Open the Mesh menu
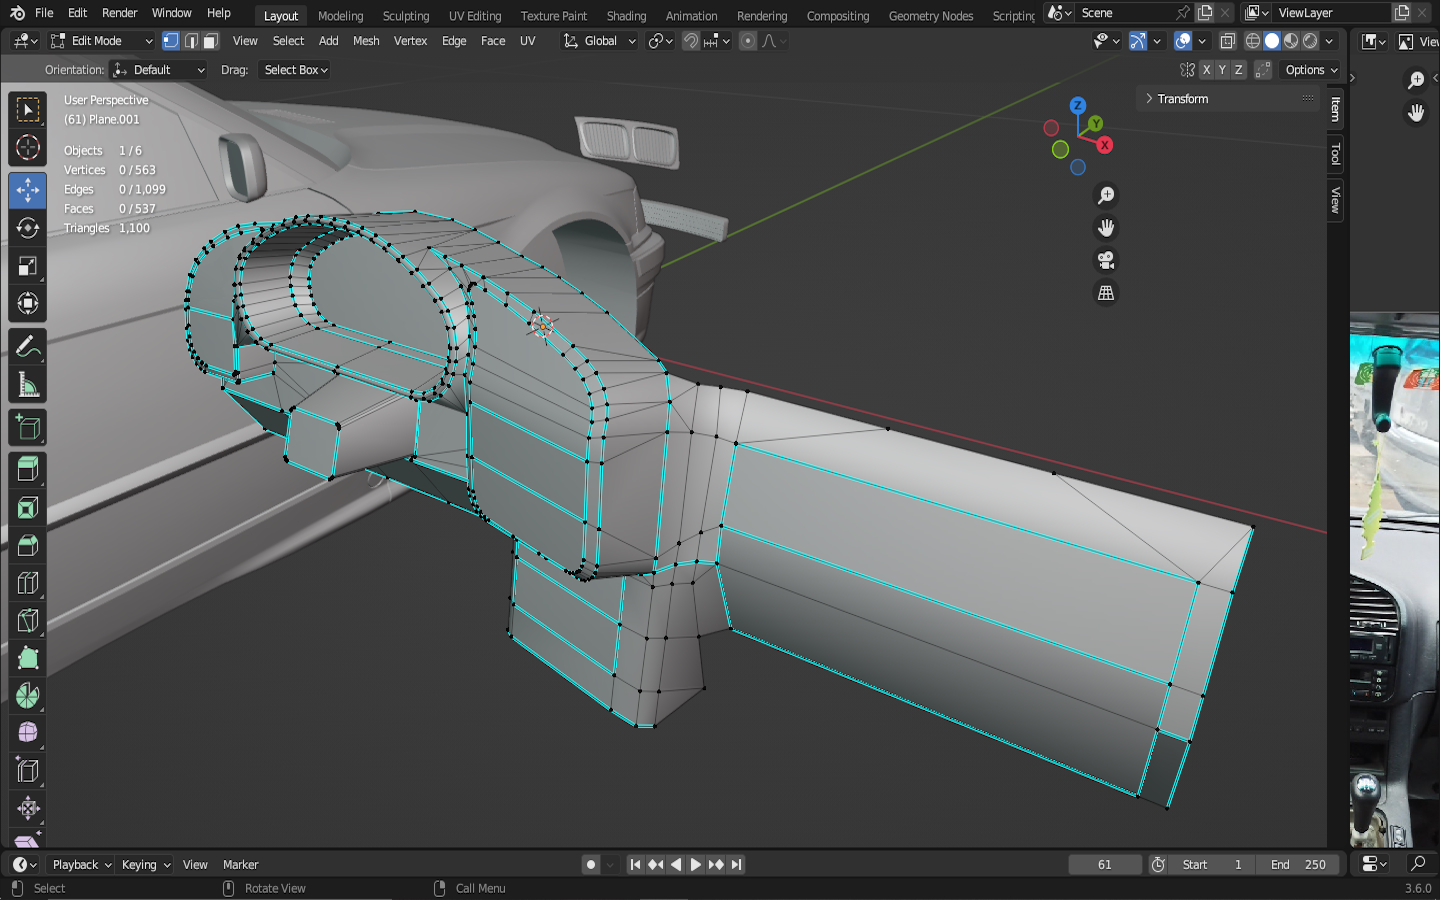Screen dimensions: 1440x900 coord(366,41)
